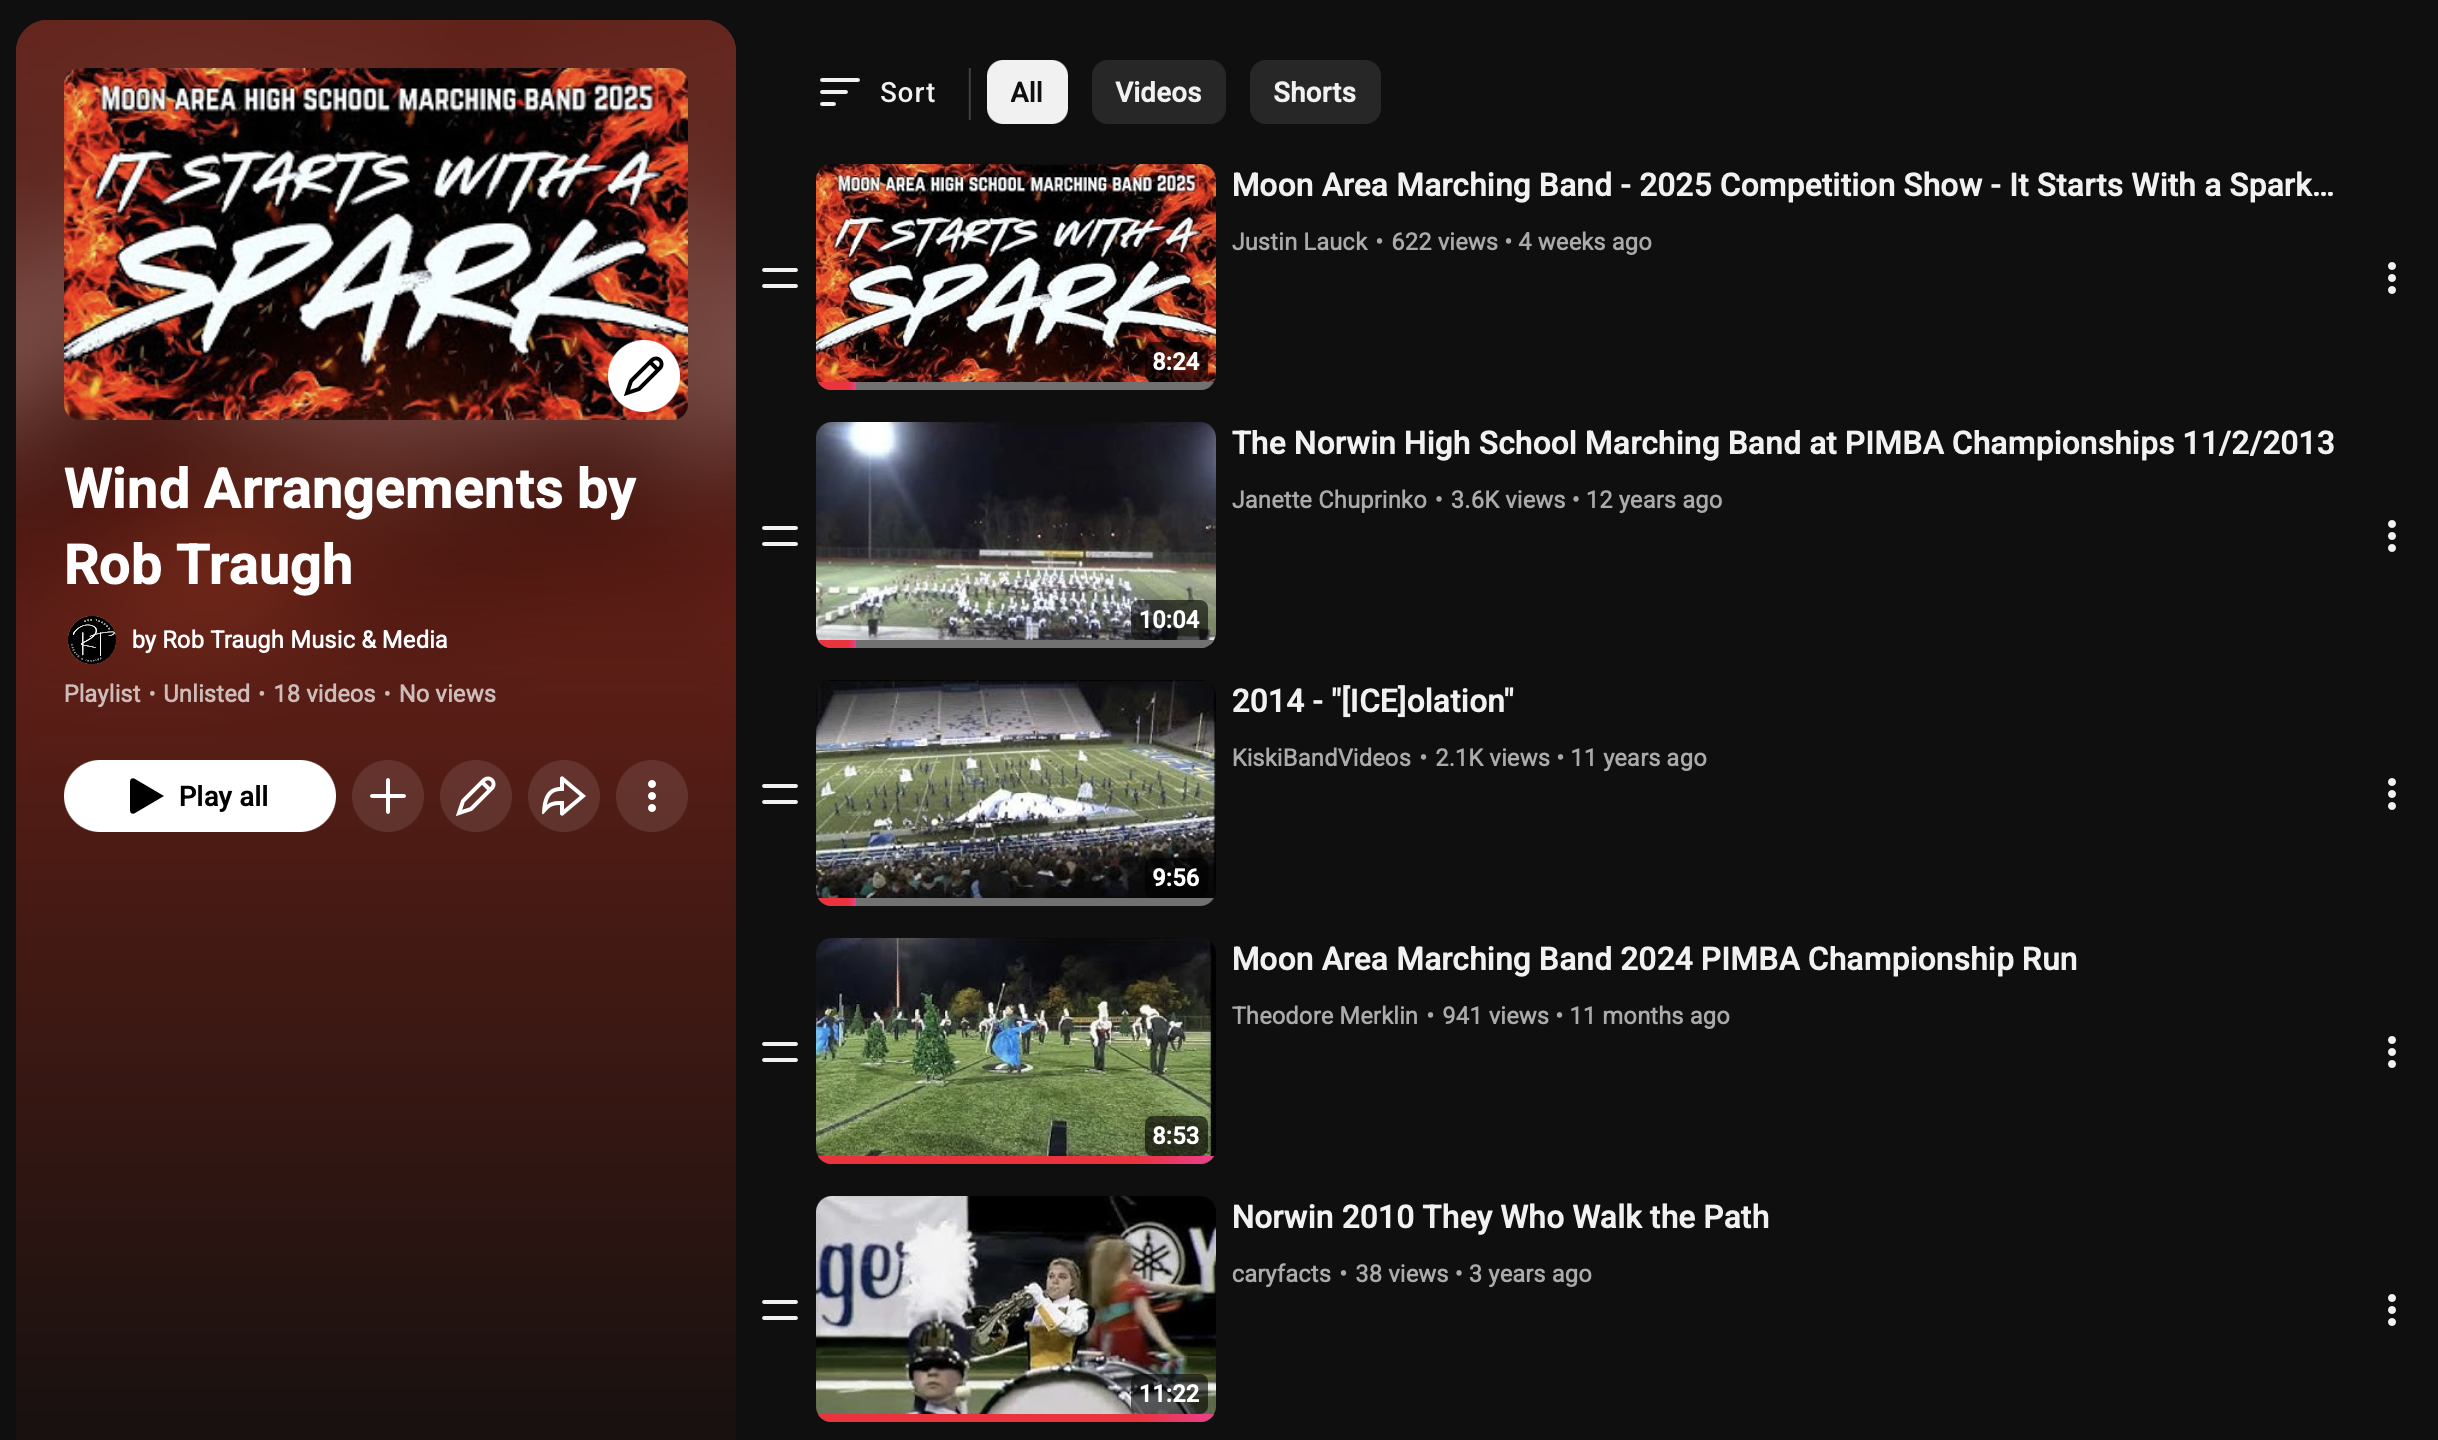Click drag handle beside [ICE]olation video
2438x1440 pixels.
point(780,794)
